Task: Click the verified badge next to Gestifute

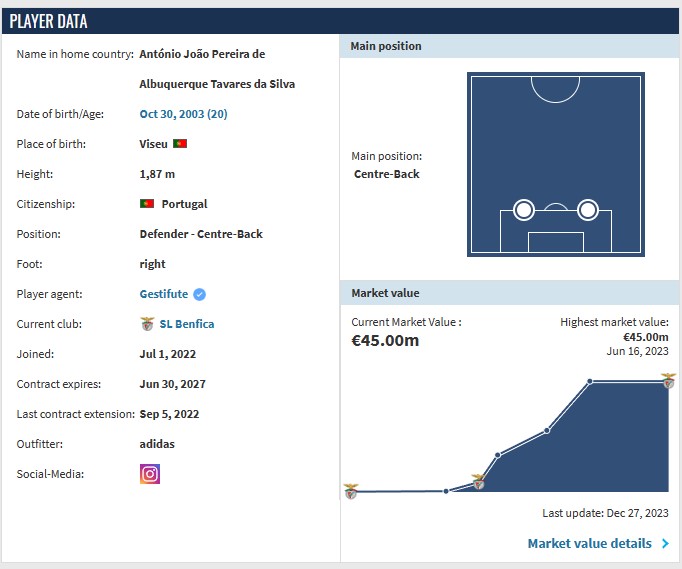Action: [199, 294]
